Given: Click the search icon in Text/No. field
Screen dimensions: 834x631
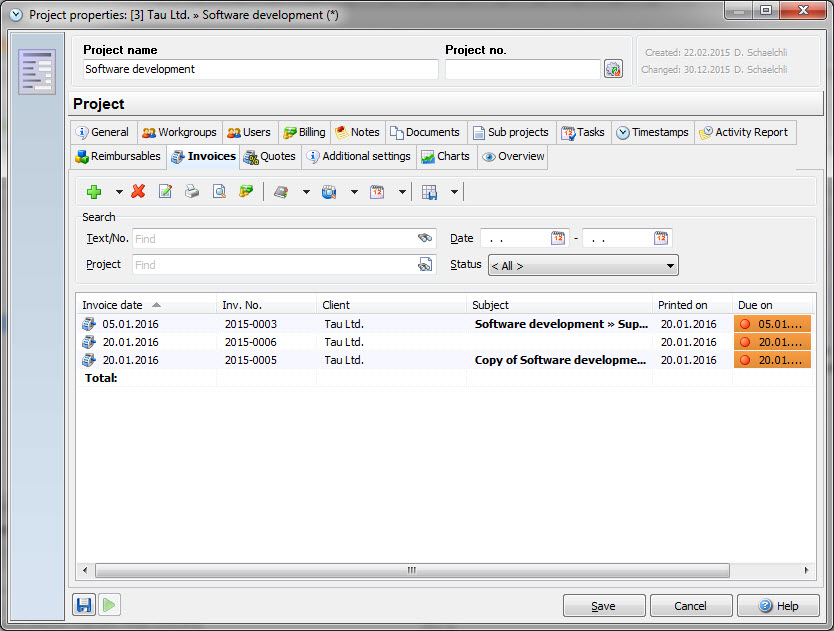Looking at the screenshot, I should pyautogui.click(x=425, y=239).
